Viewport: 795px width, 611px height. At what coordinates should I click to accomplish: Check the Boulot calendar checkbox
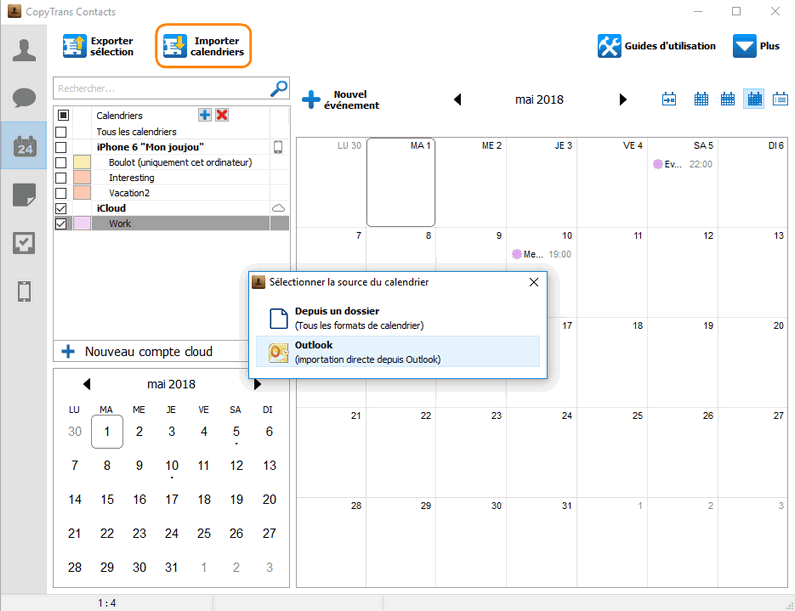click(61, 162)
